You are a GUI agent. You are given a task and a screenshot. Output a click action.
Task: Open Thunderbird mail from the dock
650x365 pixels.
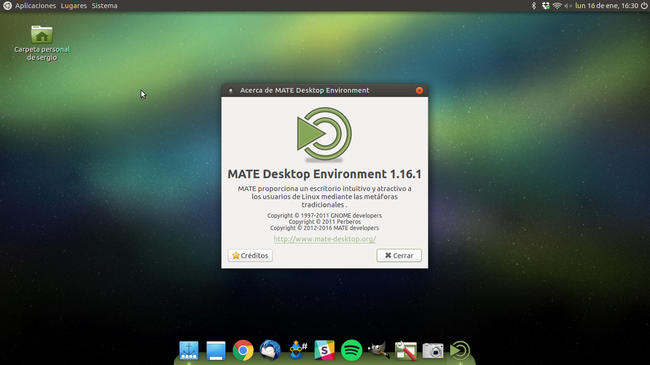(270, 350)
